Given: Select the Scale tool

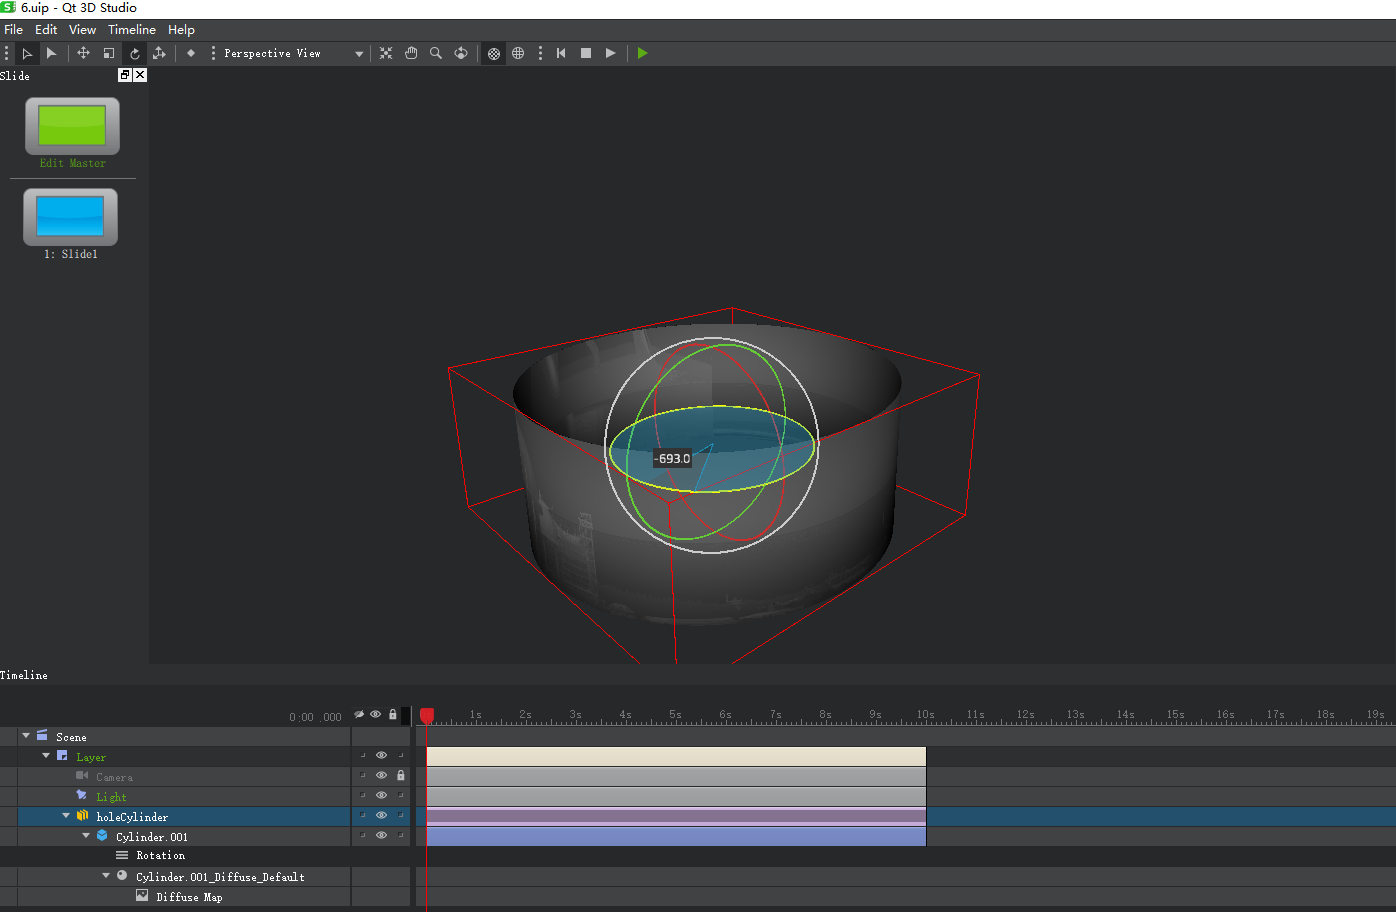Looking at the screenshot, I should tap(109, 53).
